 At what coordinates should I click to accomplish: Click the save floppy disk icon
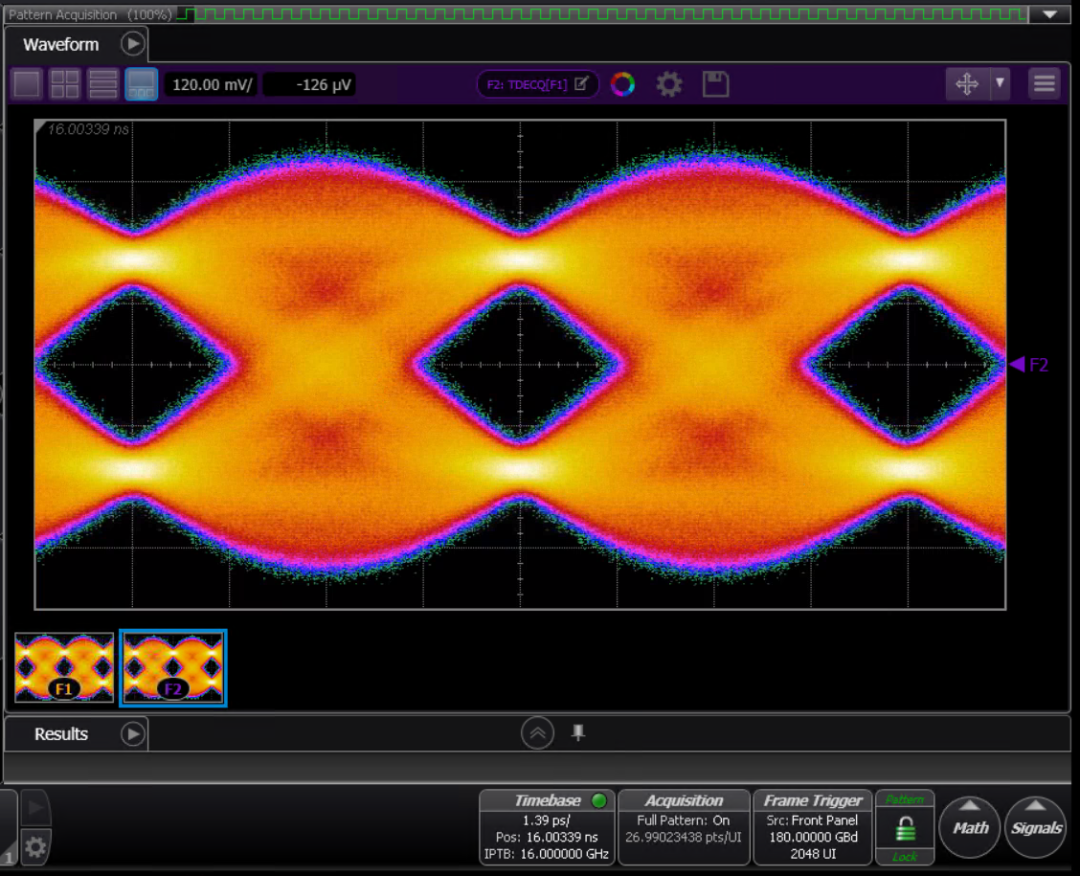pos(716,84)
